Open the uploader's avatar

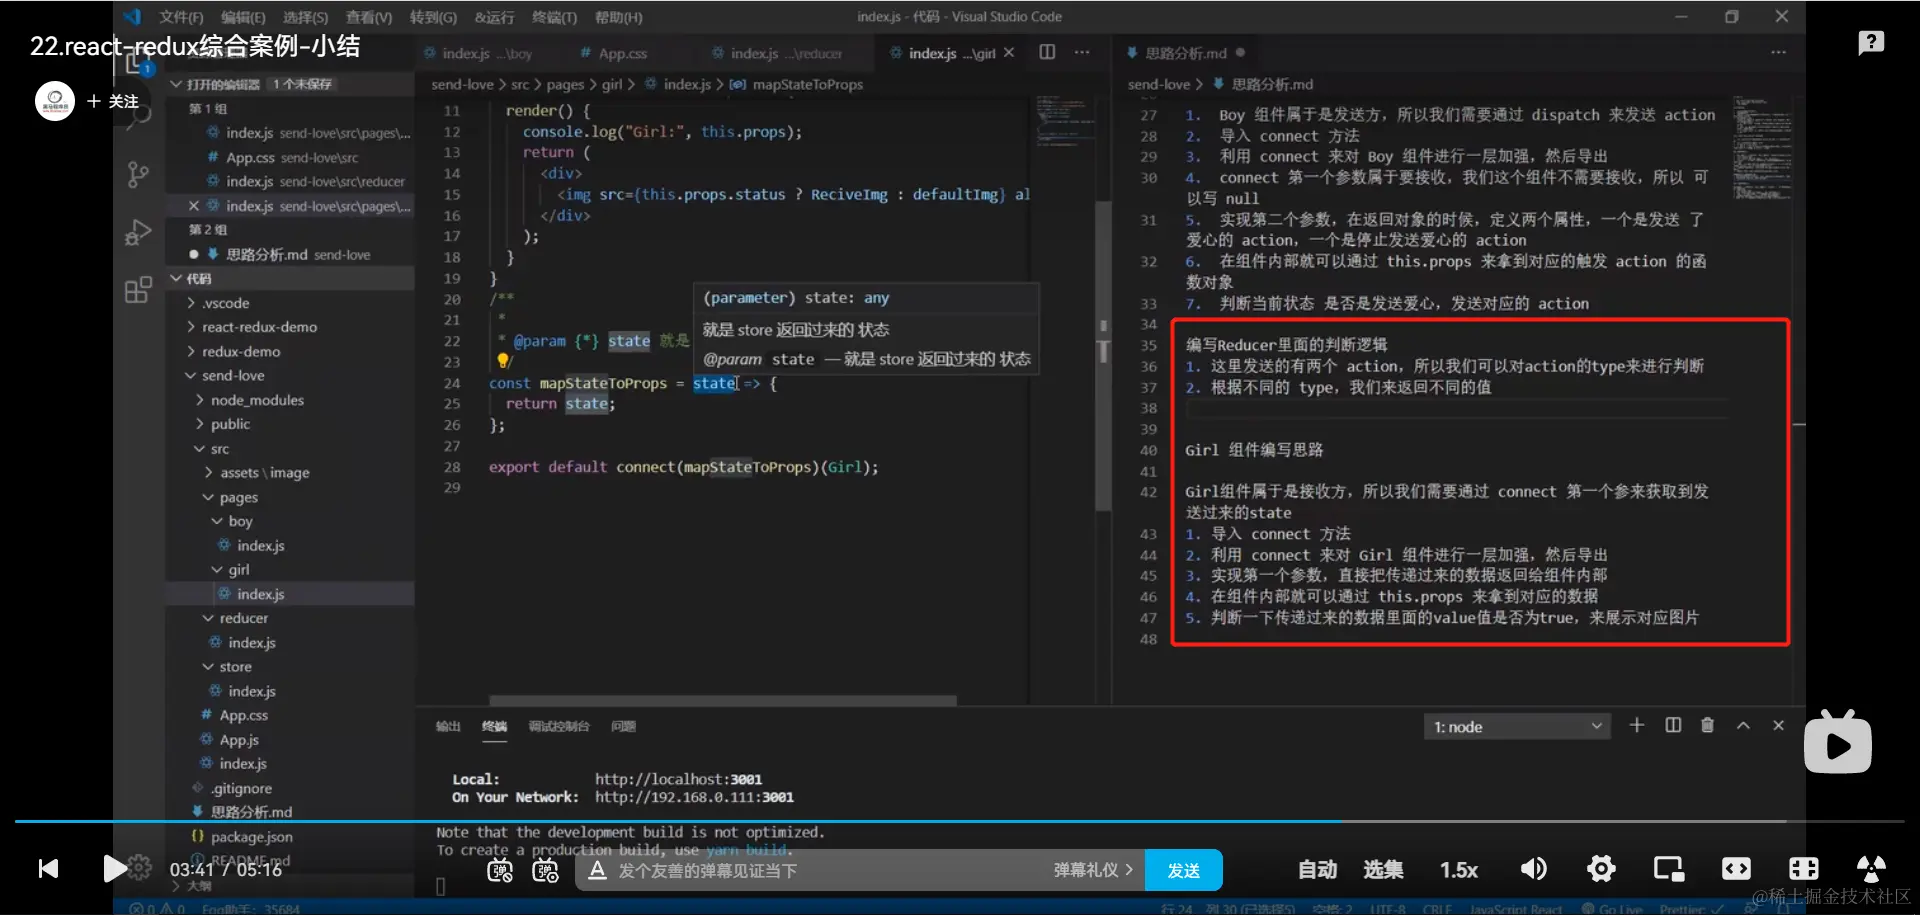tap(55, 101)
